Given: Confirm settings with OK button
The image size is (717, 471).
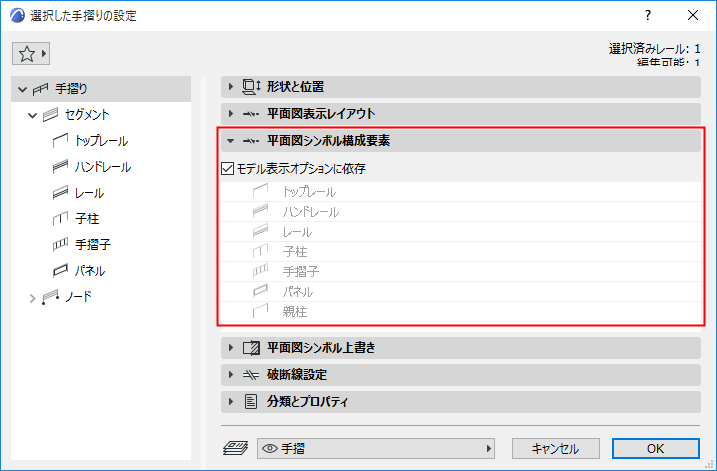Looking at the screenshot, I should click(656, 449).
